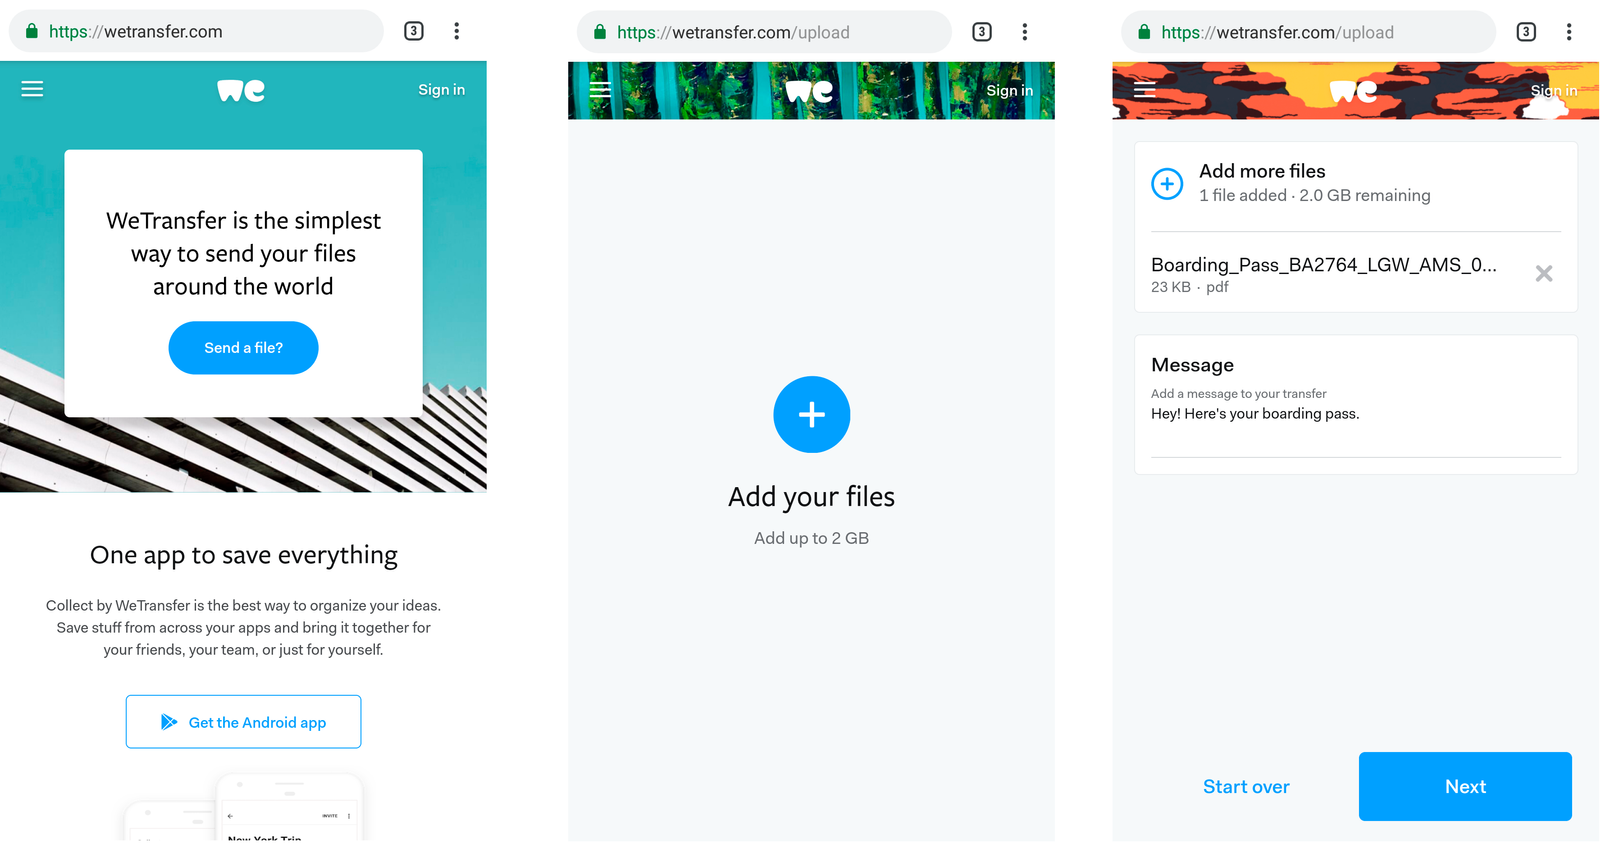
Task: Click 'Get the Android app' button
Action: [x=243, y=722]
